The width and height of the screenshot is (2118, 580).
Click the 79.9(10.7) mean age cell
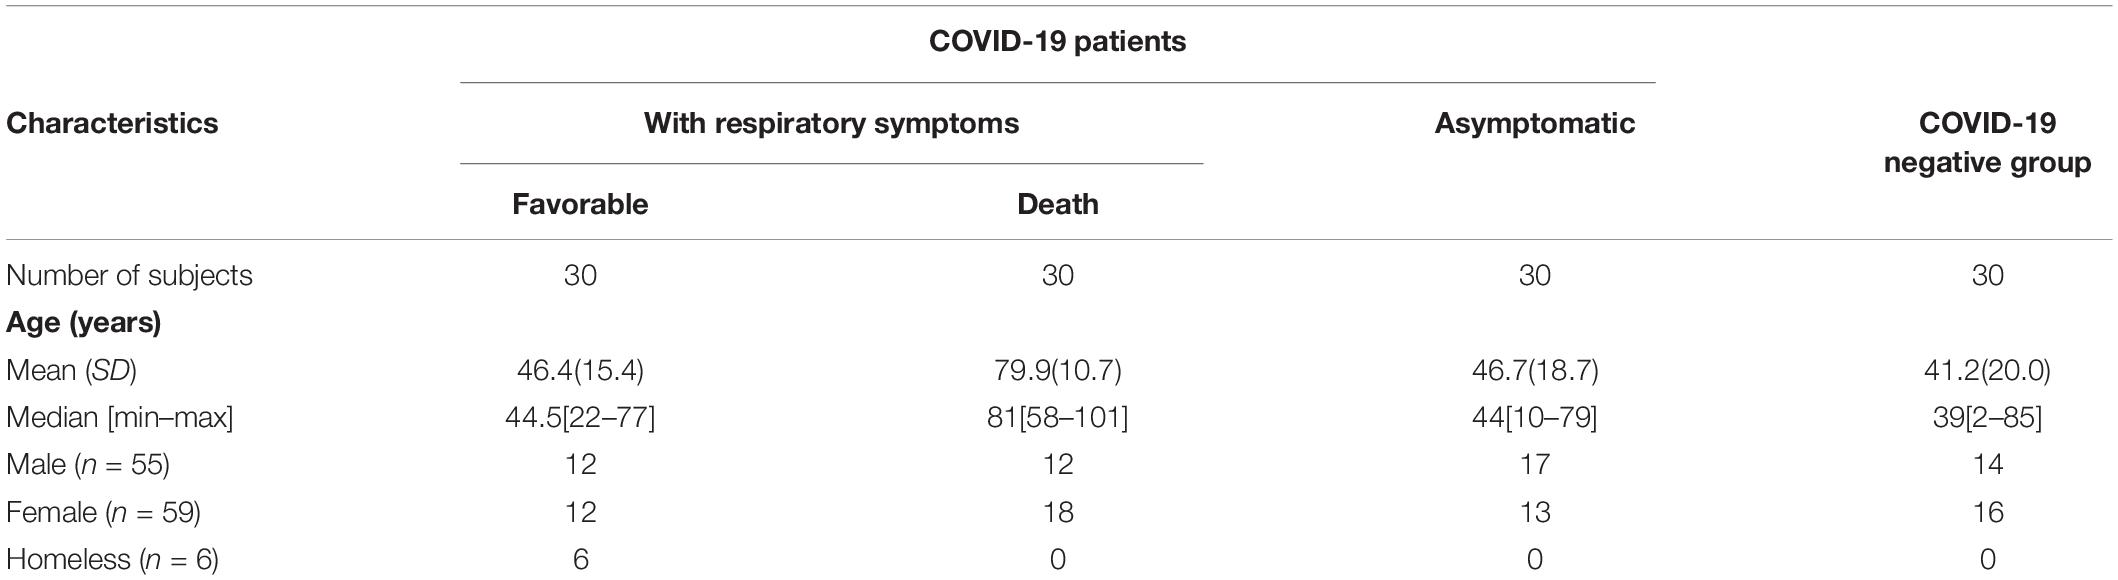tap(1057, 371)
